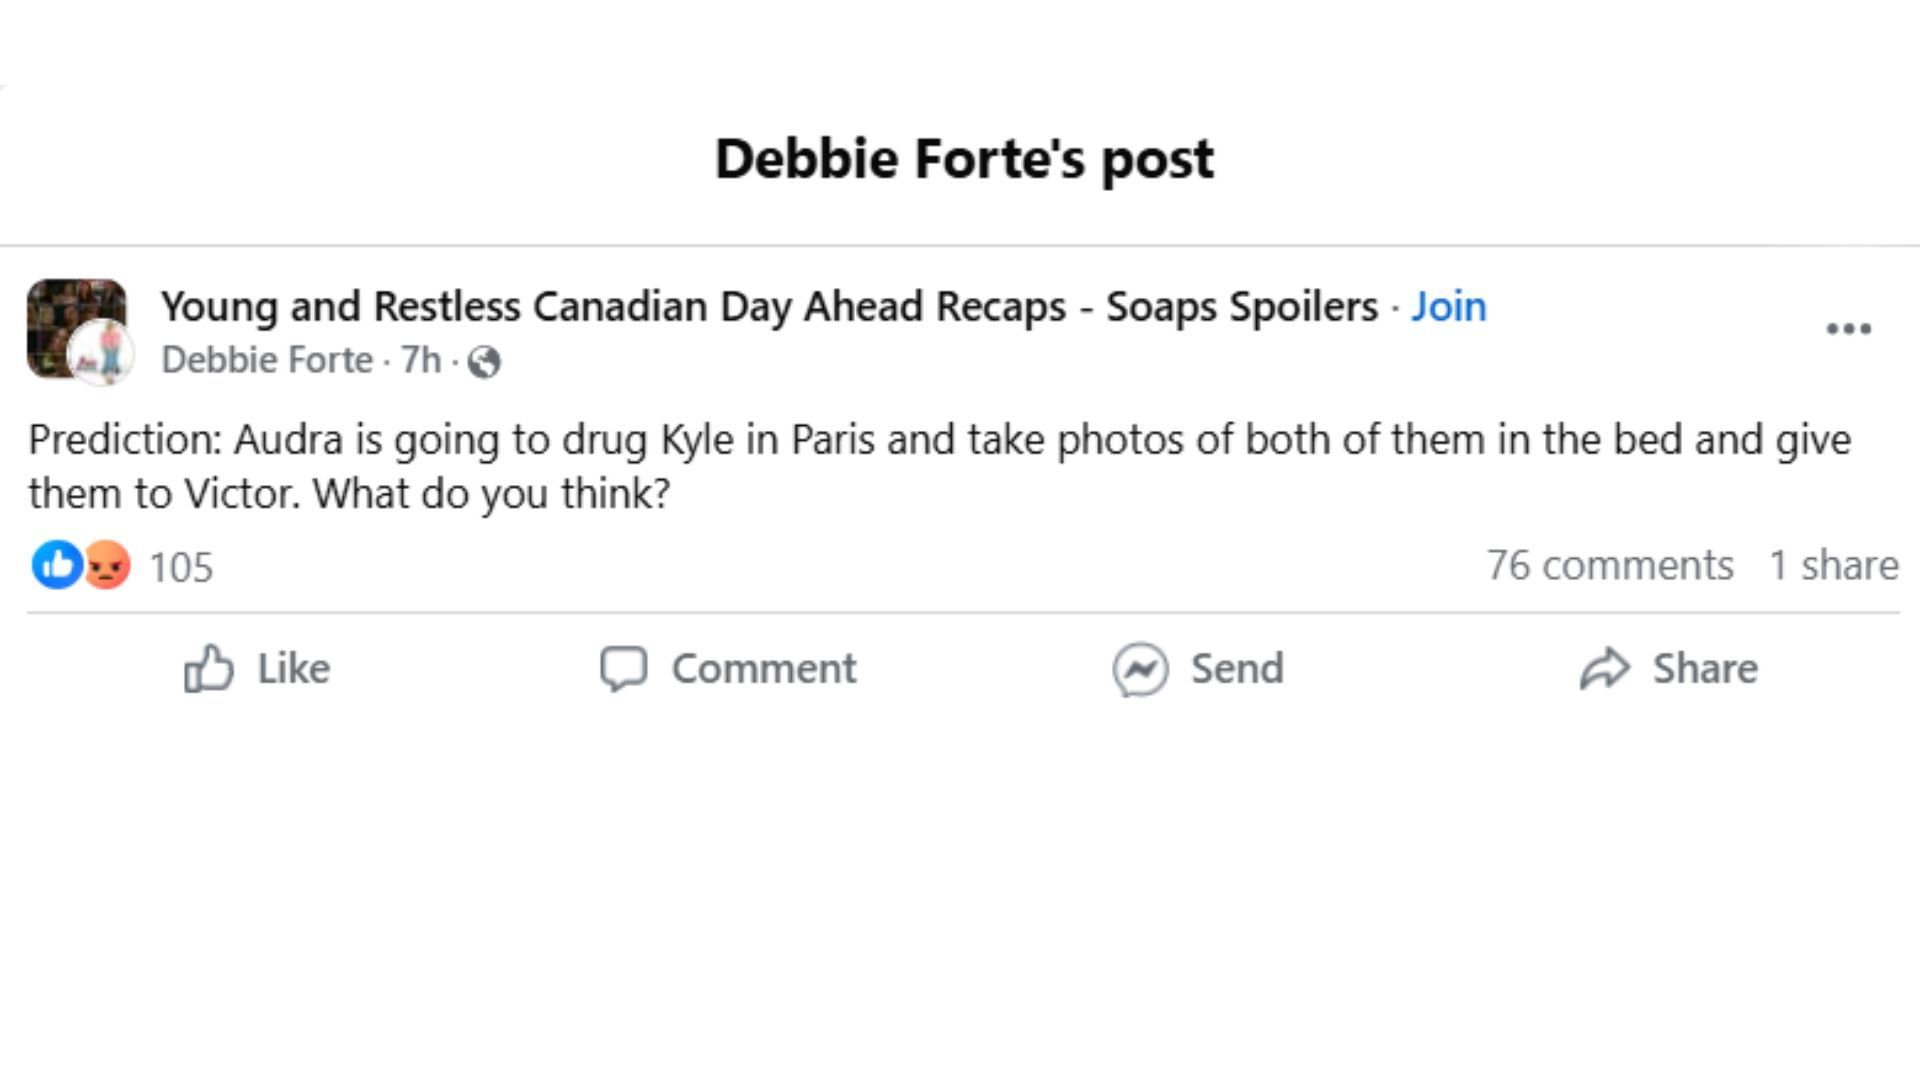This screenshot has height=1080, width=1920.
Task: Toggle the Like text label
Action: point(293,668)
